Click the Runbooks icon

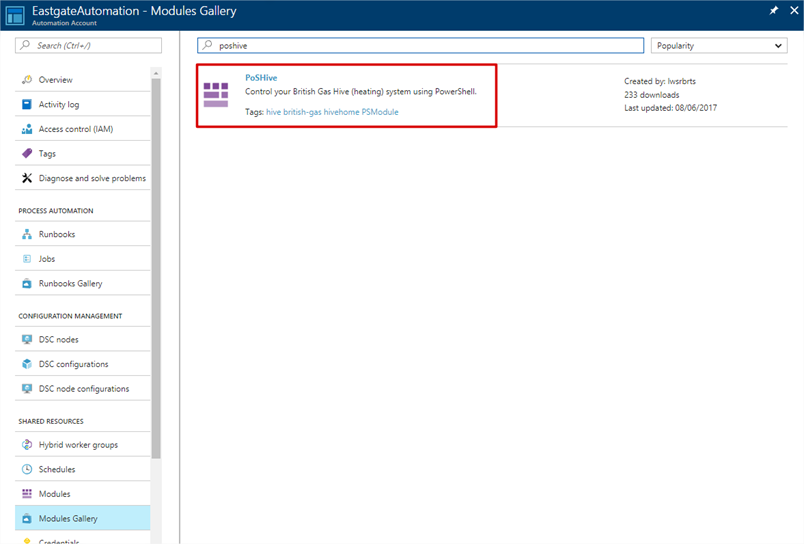click(27, 234)
